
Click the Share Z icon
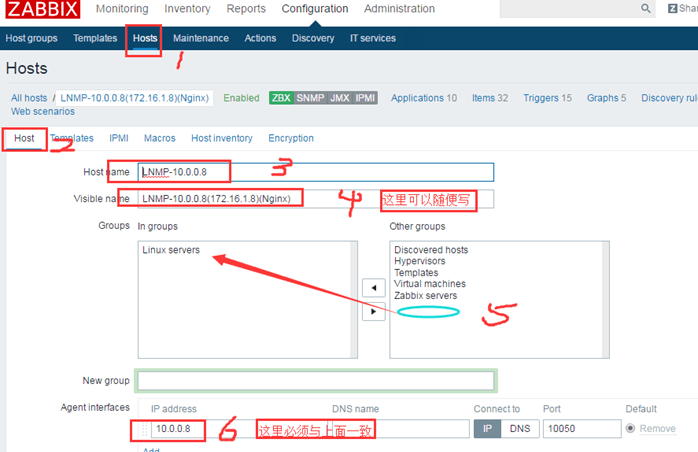pyautogui.click(x=673, y=8)
